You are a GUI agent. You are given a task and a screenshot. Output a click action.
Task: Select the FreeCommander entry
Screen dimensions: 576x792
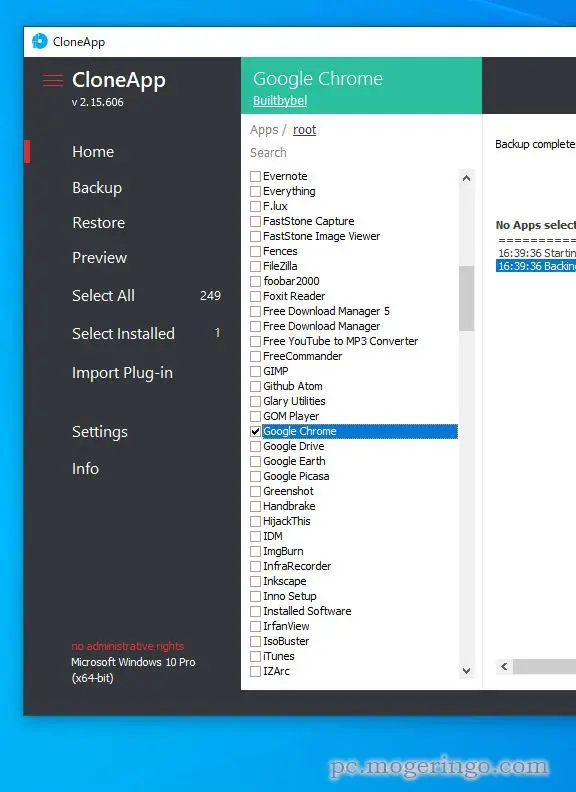click(x=303, y=356)
